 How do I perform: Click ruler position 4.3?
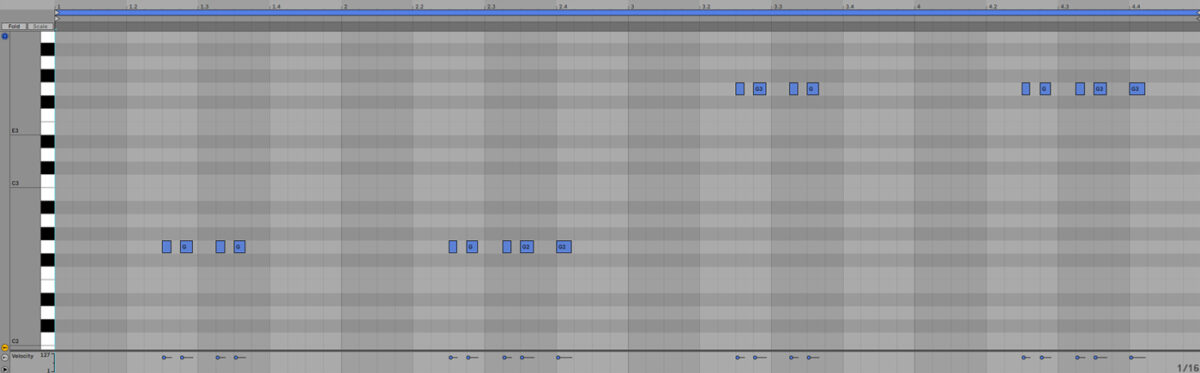(1065, 6)
